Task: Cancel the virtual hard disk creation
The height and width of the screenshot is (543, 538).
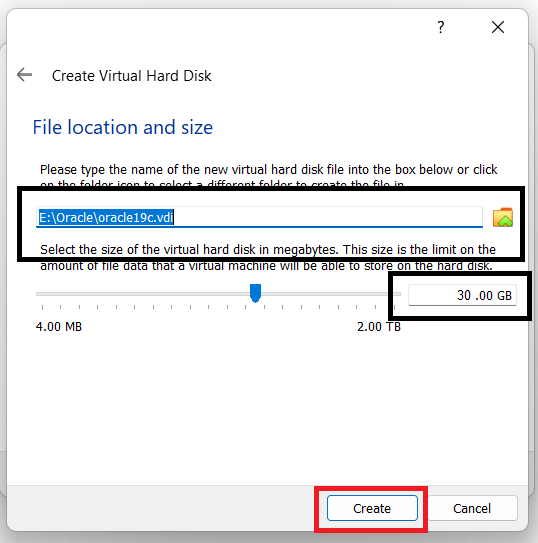Action: coord(472,508)
